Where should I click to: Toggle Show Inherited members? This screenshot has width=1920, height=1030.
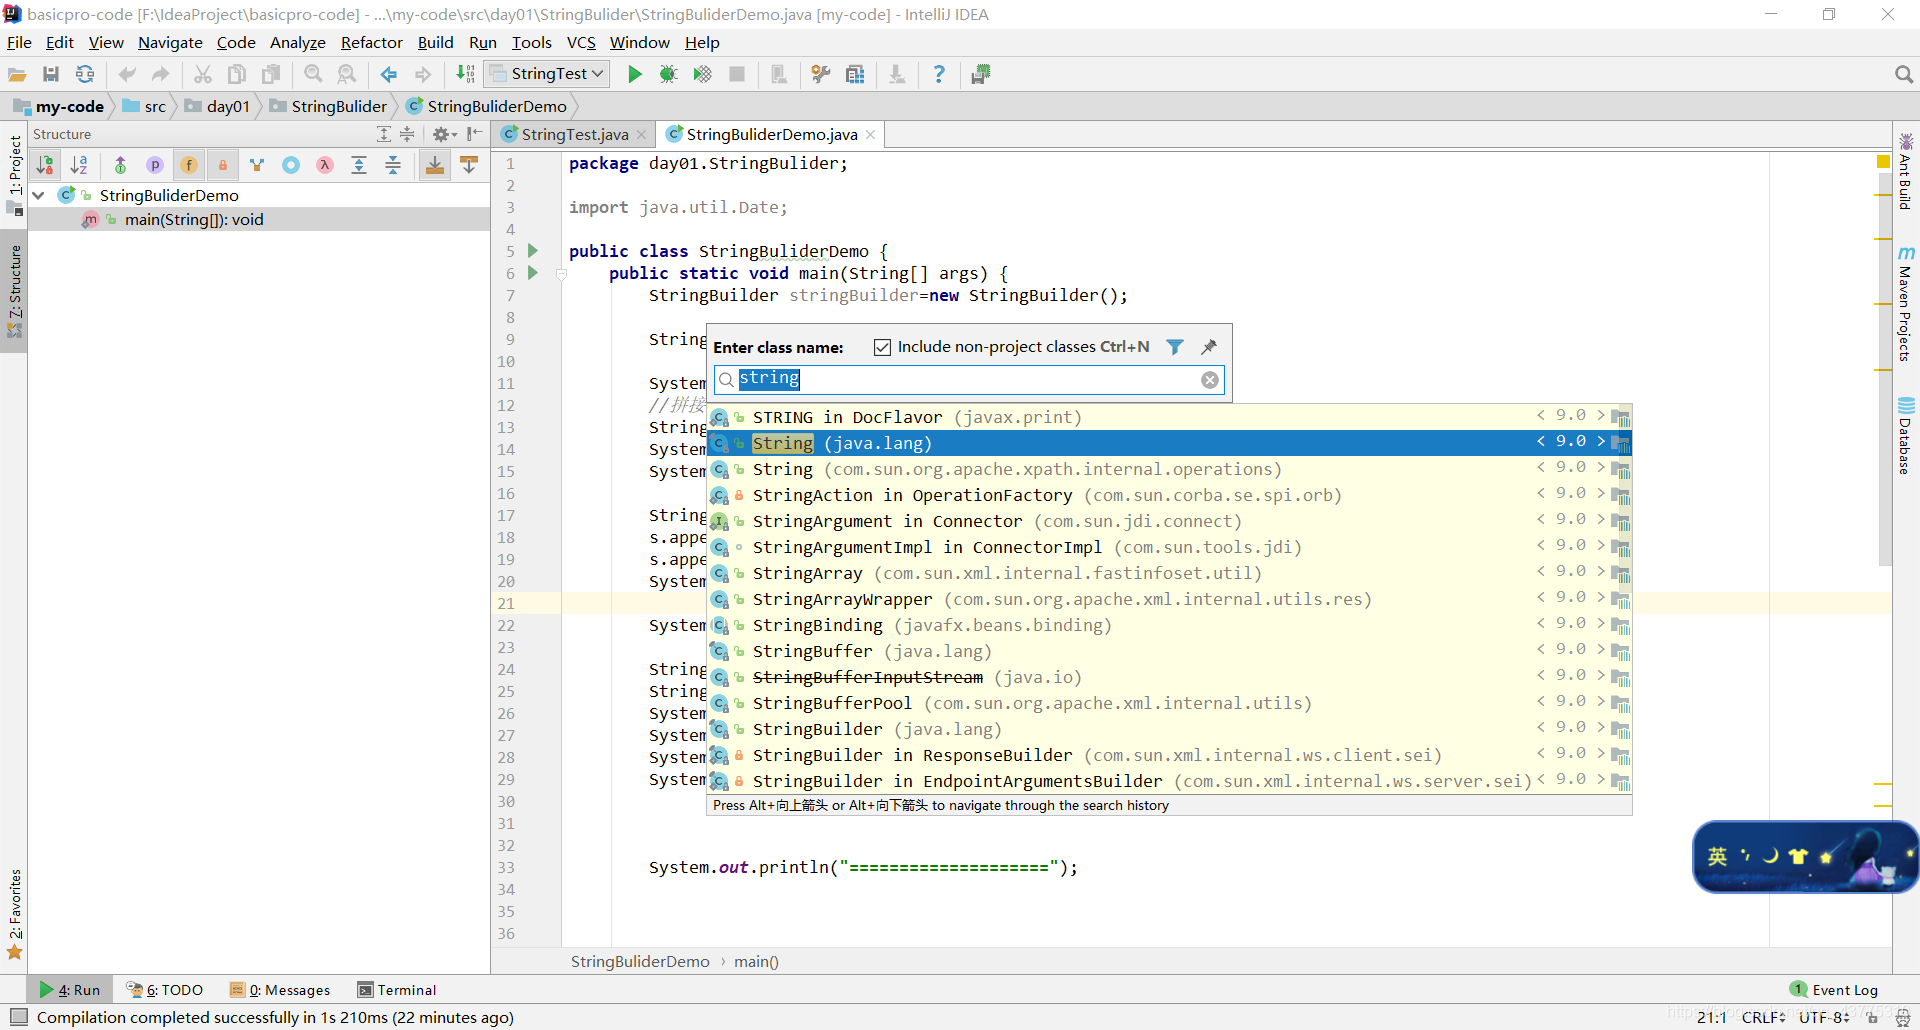[121, 166]
